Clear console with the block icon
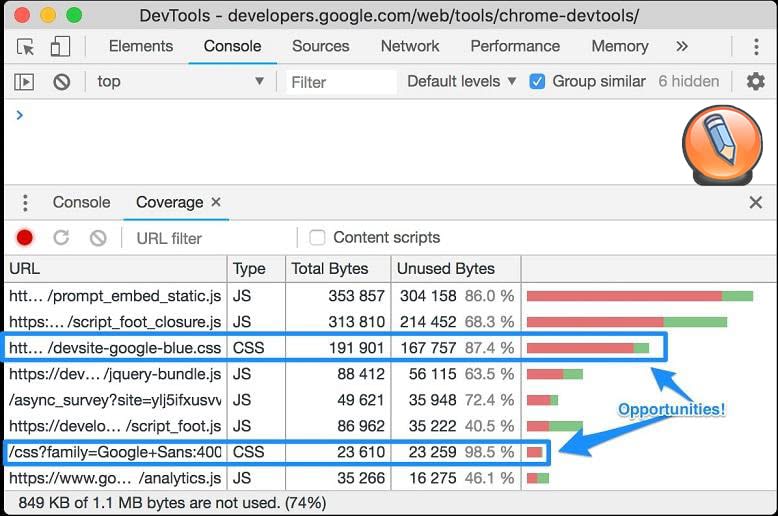Viewport: 778px width, 516px height. (x=62, y=82)
